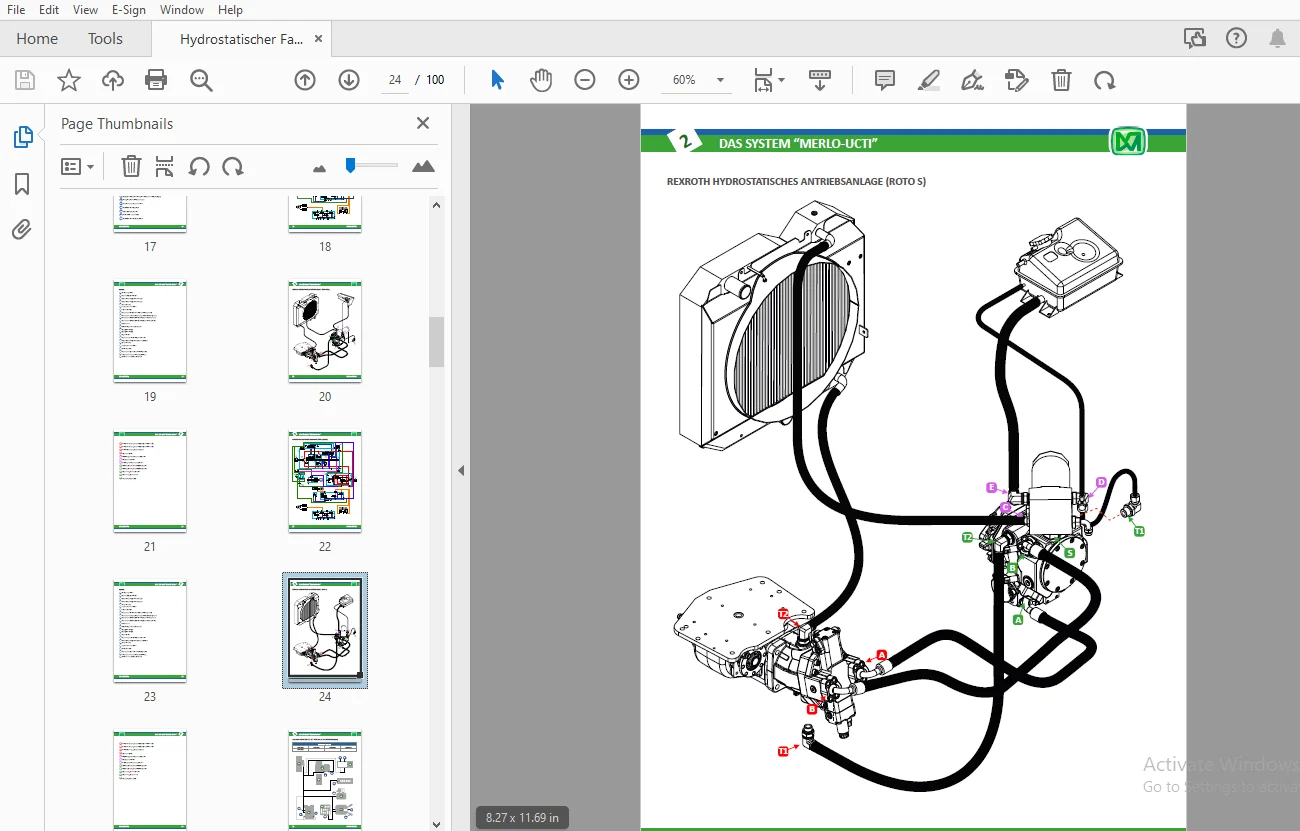The image size is (1300, 831).
Task: Rotate thumbnails clockwise
Action: pyautogui.click(x=233, y=166)
